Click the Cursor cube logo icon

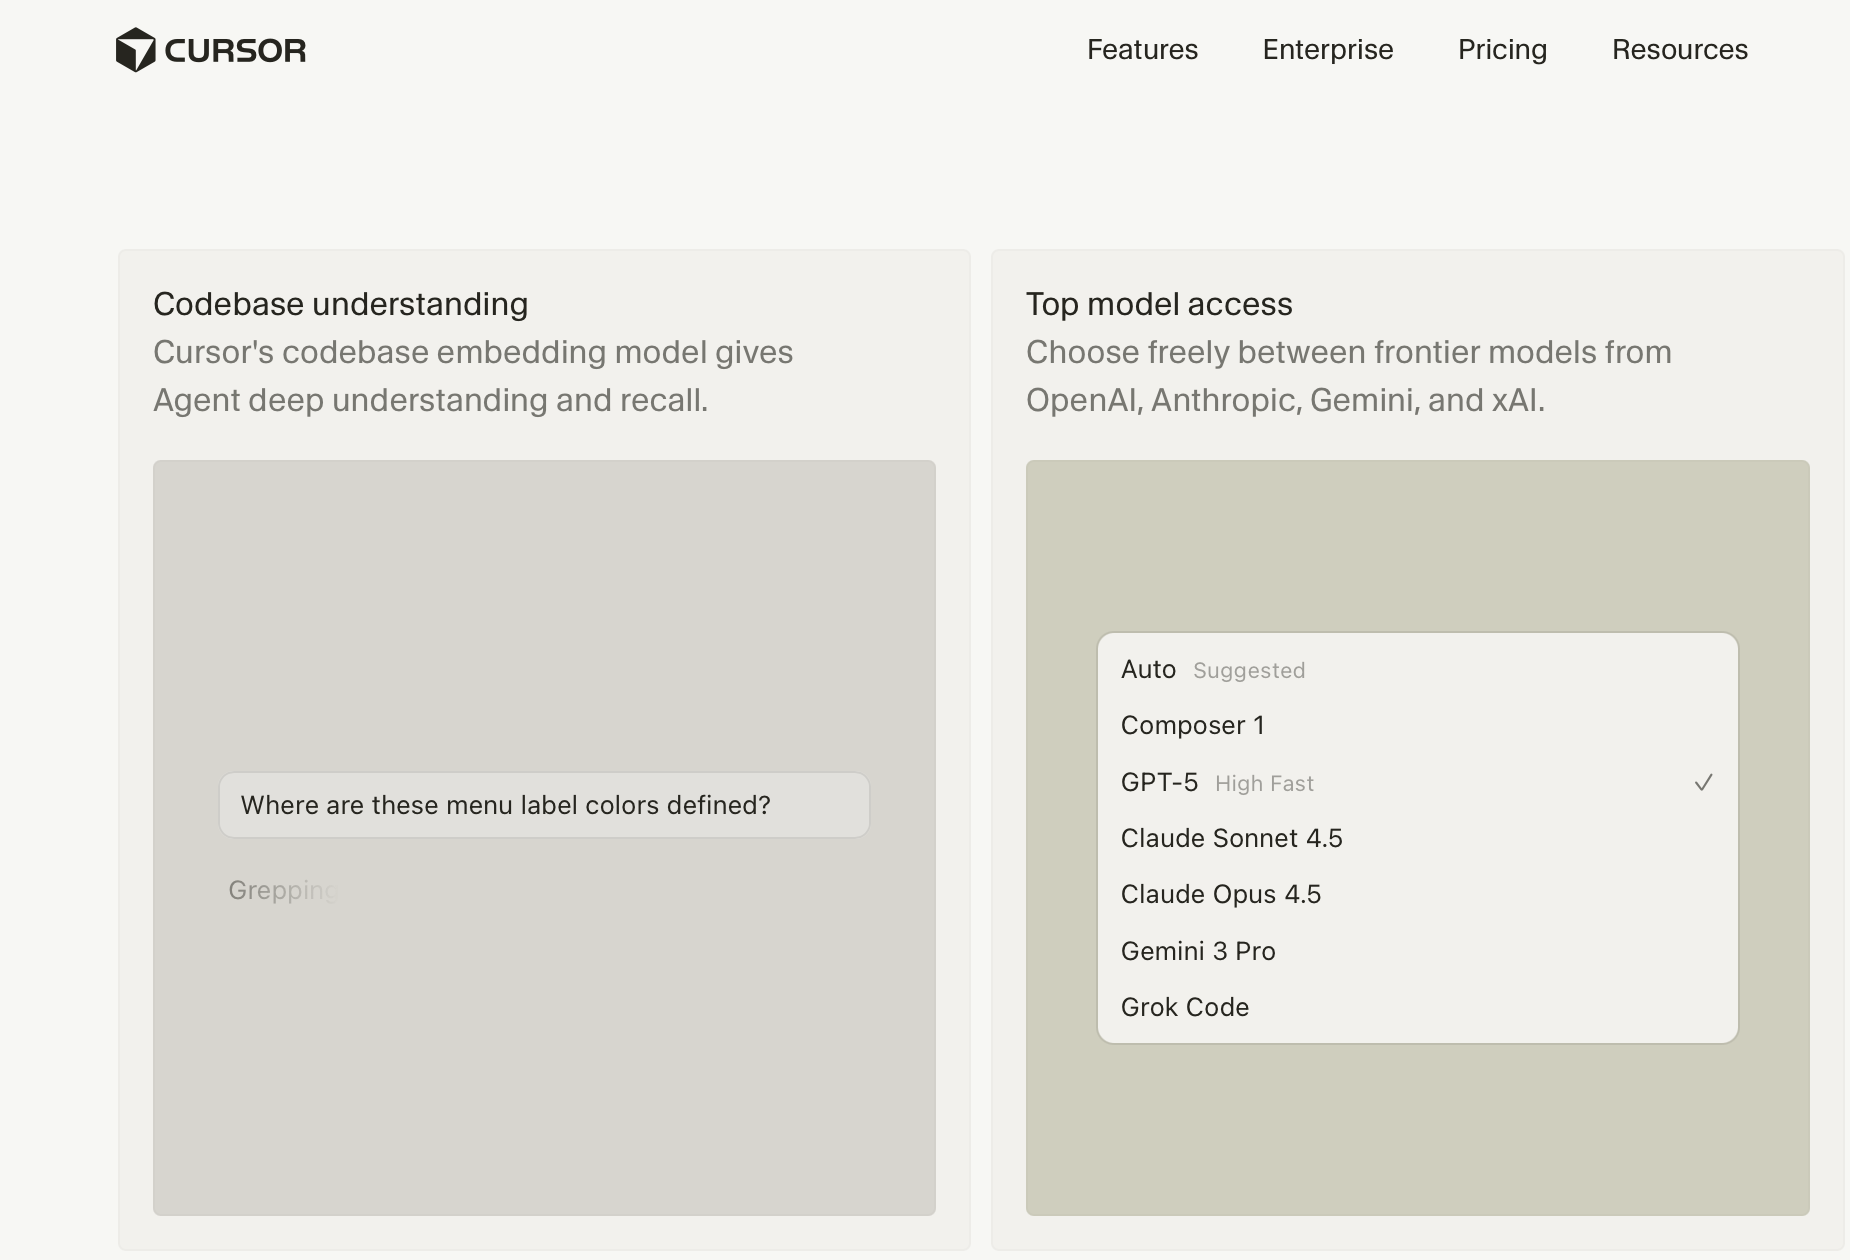[135, 50]
